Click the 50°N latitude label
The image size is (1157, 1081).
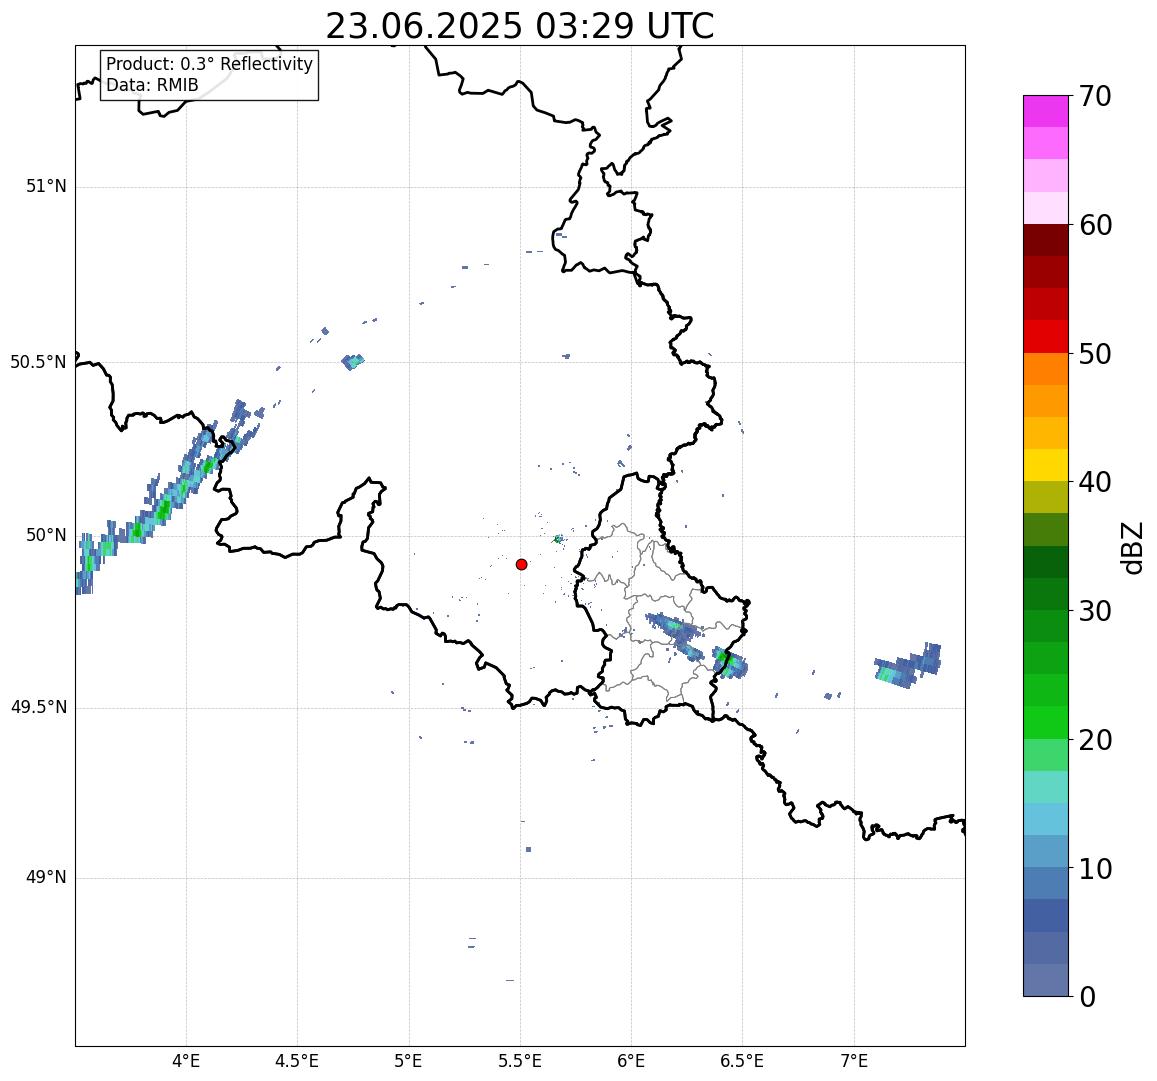46,535
